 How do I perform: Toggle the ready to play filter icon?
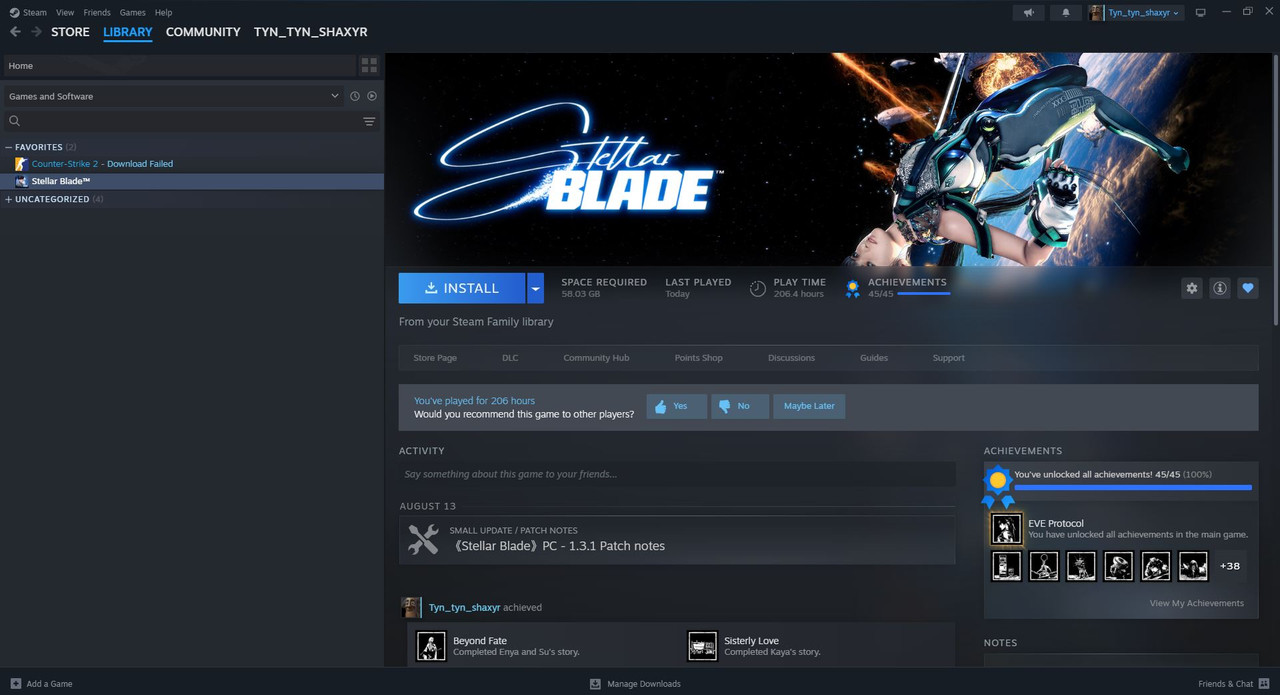point(372,96)
